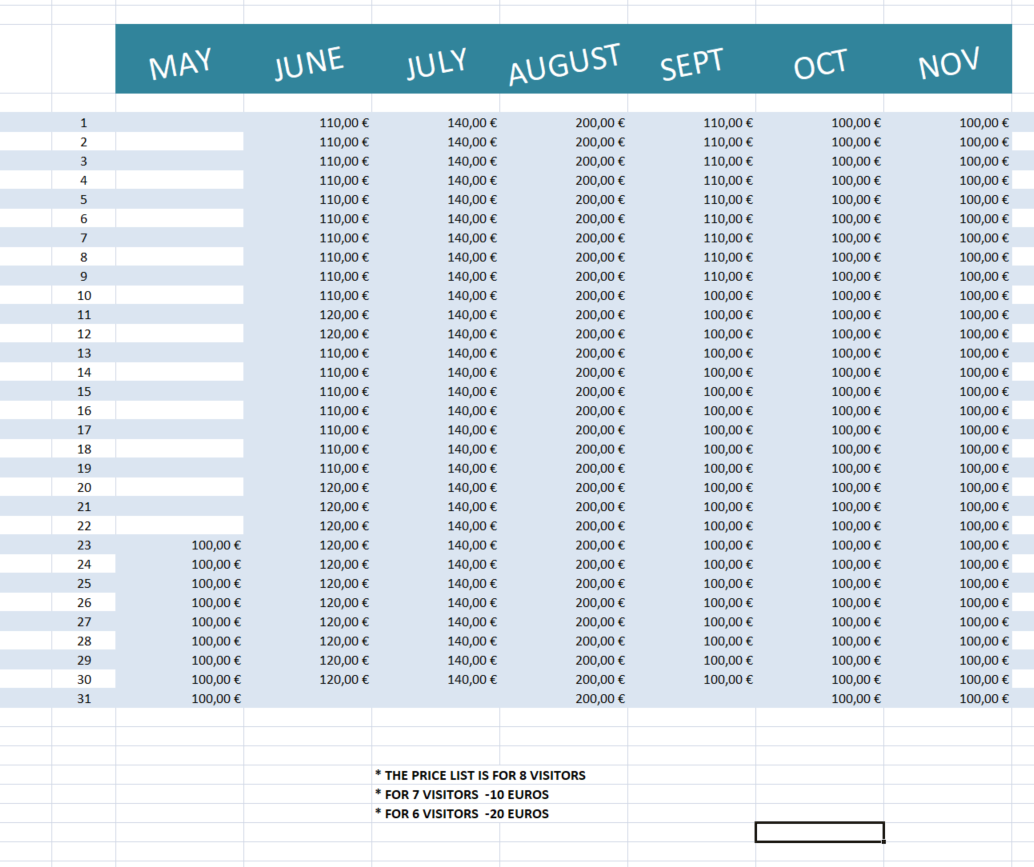The image size is (1034, 867).
Task: Click note 'FOR 6 VISITORS -20 EUROS'
Action: pyautogui.click(x=462, y=814)
